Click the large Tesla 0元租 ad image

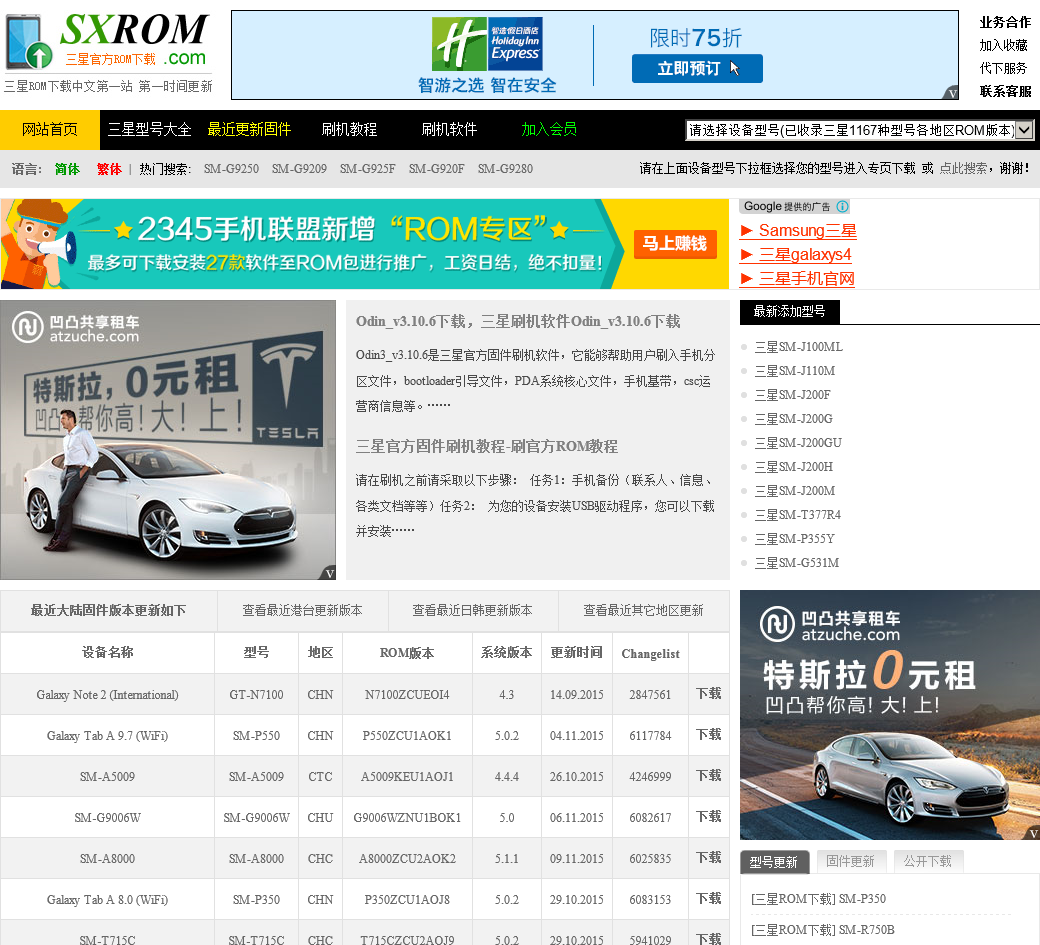point(168,440)
